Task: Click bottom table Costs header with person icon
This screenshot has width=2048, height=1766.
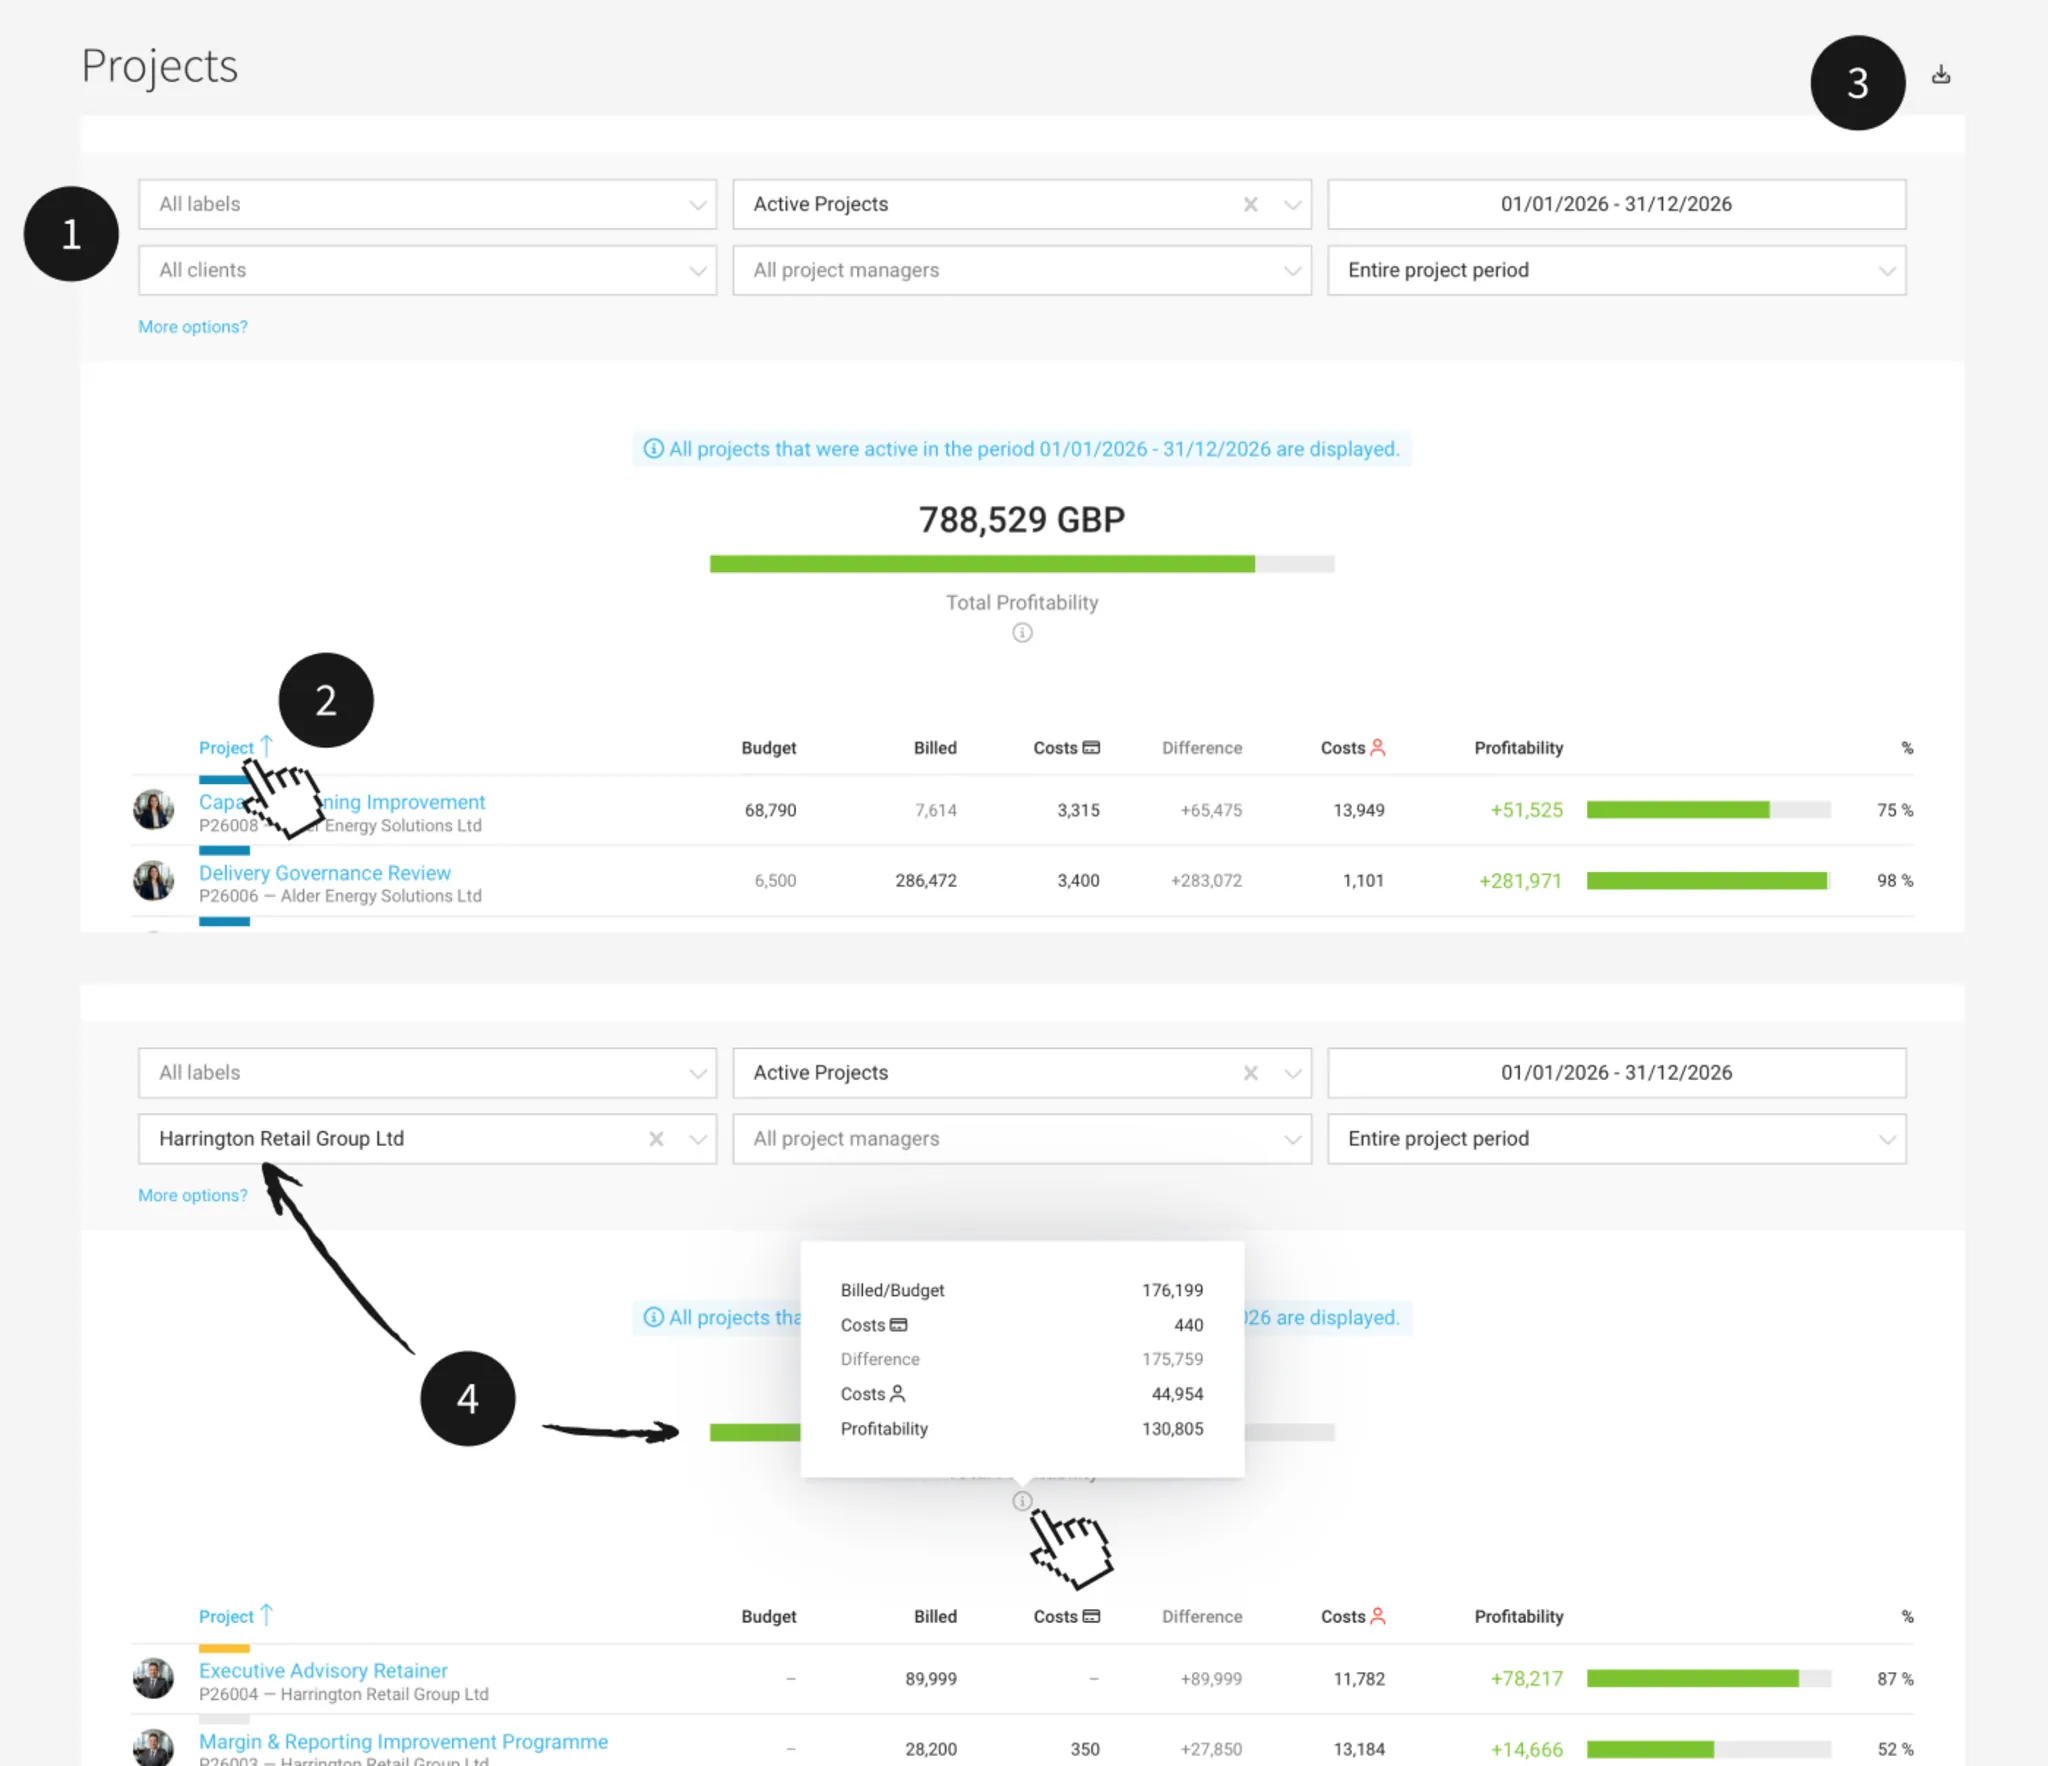Action: pyautogui.click(x=1352, y=1617)
